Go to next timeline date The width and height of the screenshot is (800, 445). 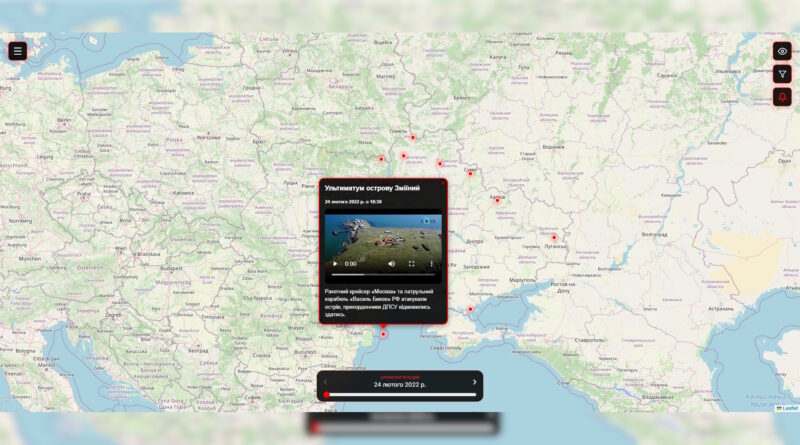[x=474, y=382]
